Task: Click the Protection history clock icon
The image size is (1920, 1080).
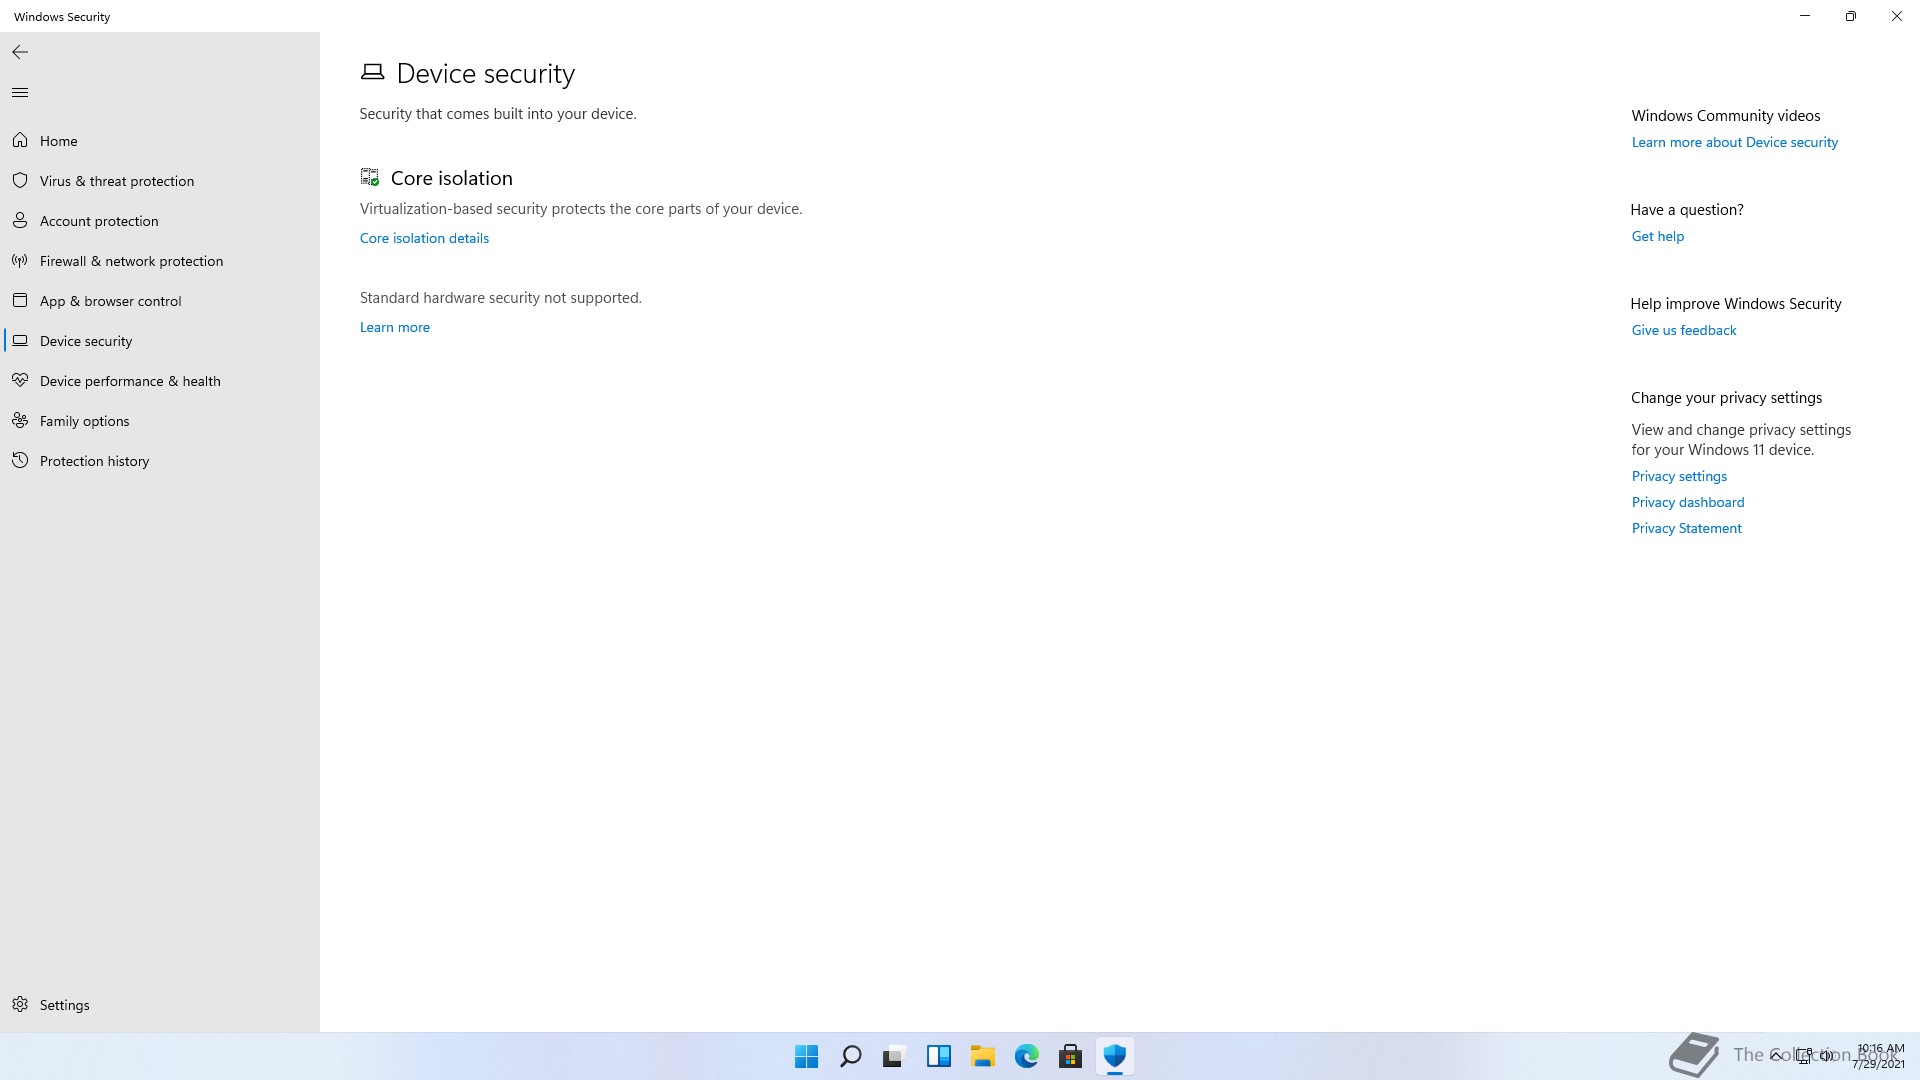Action: point(20,461)
